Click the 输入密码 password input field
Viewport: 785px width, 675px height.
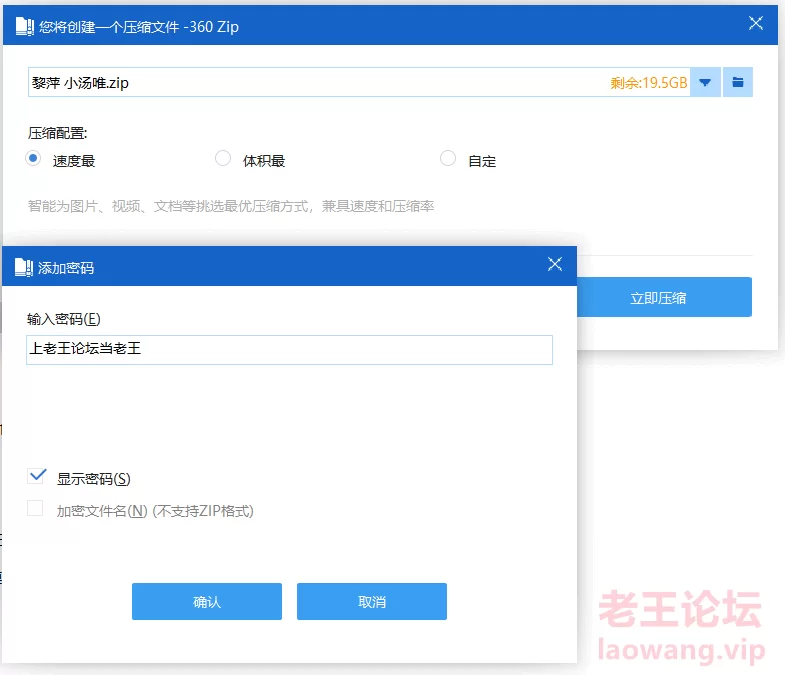click(289, 350)
